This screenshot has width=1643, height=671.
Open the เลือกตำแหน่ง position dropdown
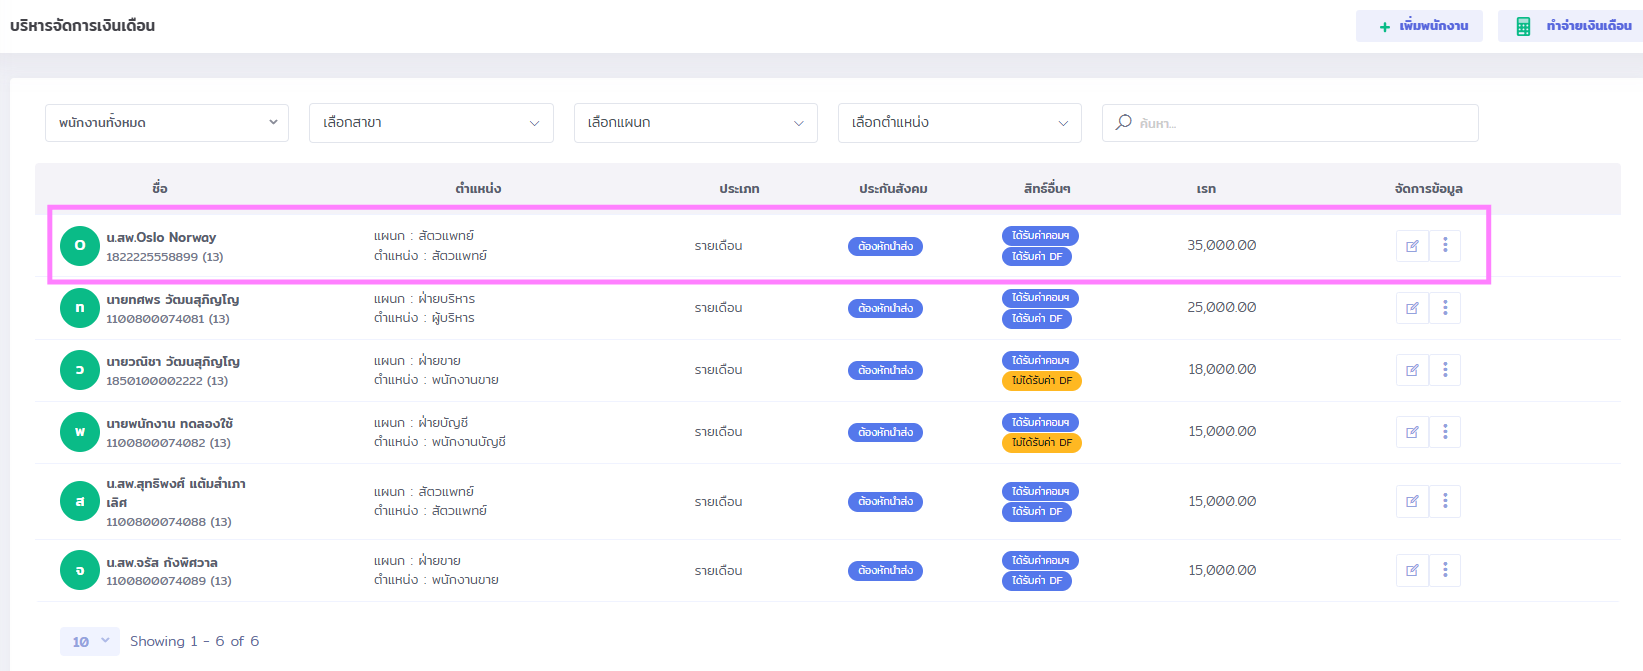click(959, 123)
